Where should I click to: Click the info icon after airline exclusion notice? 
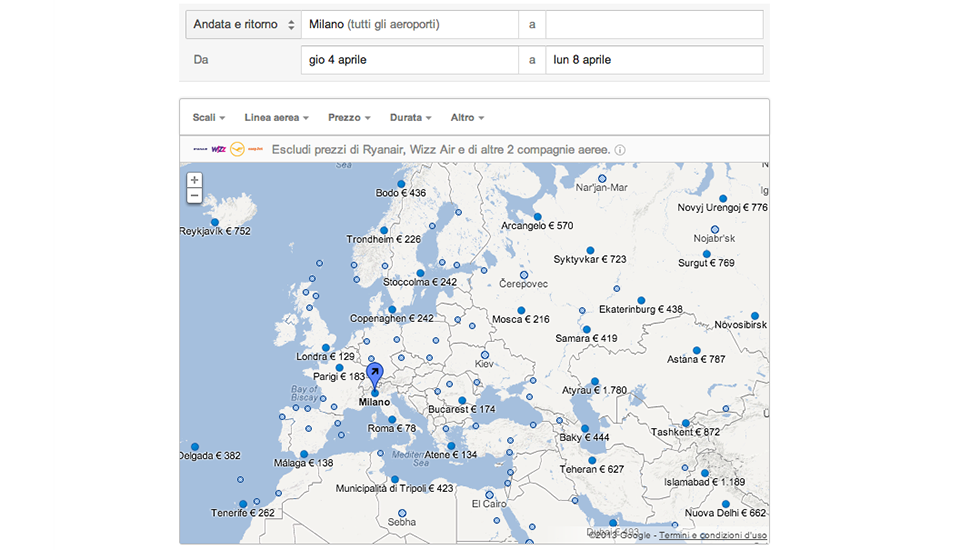(x=620, y=150)
